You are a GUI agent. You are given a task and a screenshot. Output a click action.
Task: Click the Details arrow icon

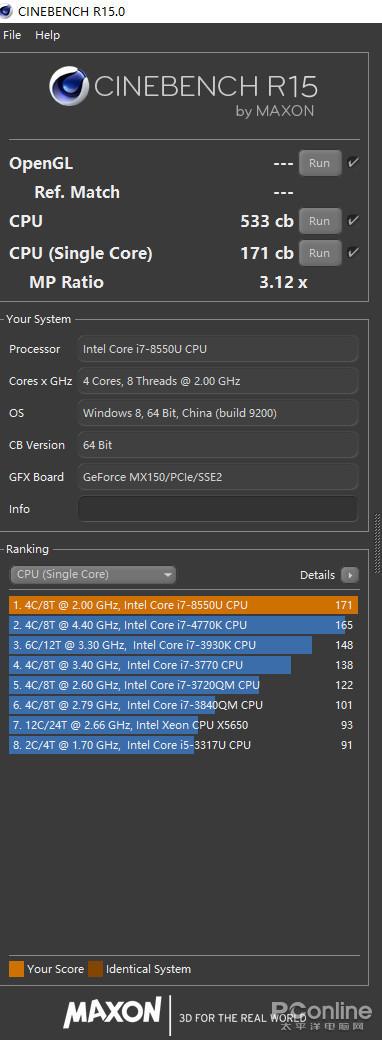[x=350, y=575]
